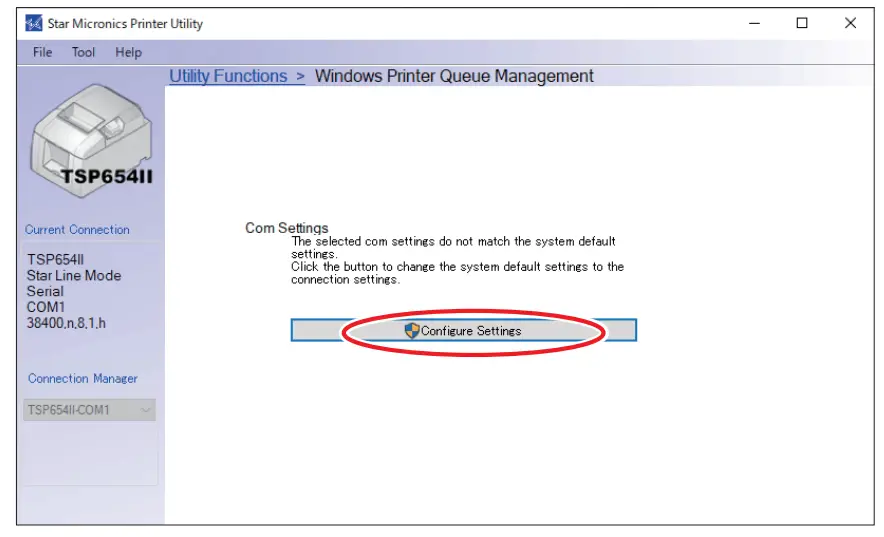This screenshot has height=537, width=884.
Task: Click the shield icon on Configure Settings
Action: tap(412, 330)
